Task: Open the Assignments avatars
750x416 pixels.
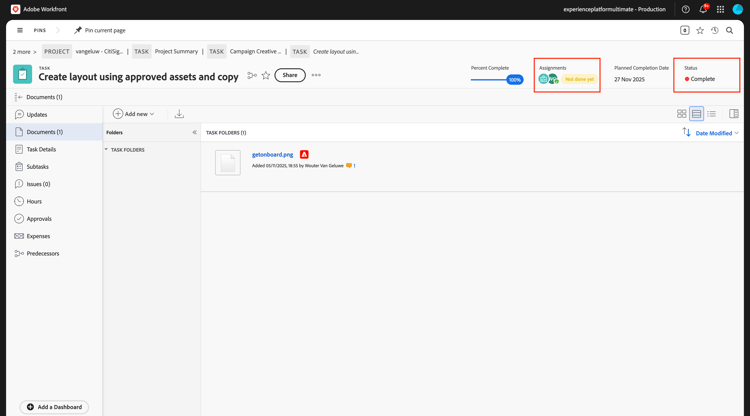Action: point(548,79)
